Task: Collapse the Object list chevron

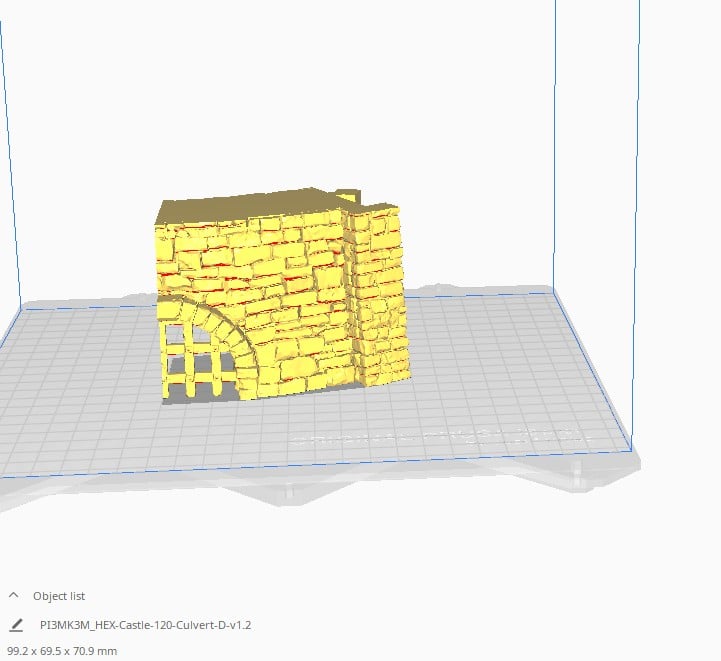Action: click(13, 595)
